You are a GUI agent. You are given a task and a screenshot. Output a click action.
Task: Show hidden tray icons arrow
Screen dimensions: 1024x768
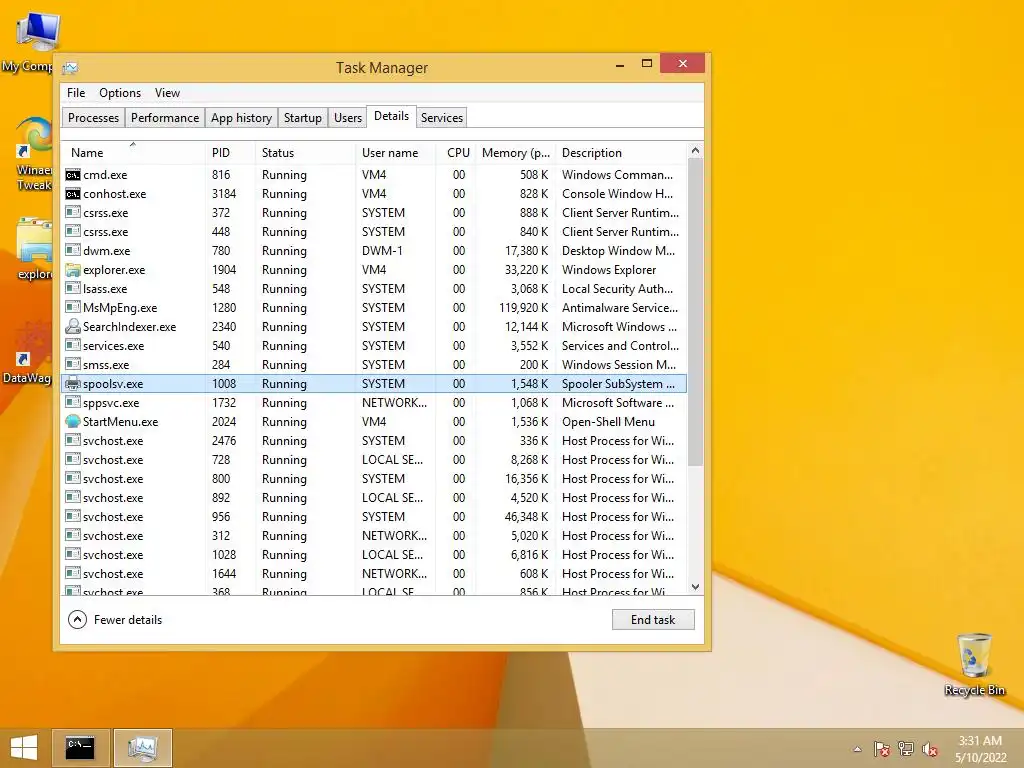[x=857, y=750]
